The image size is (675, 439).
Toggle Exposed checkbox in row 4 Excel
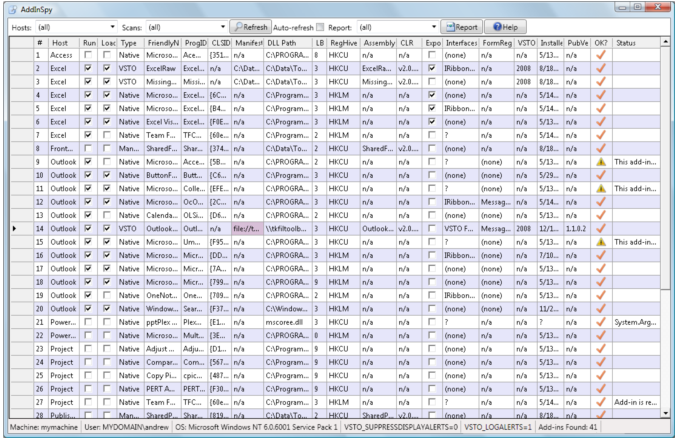click(432, 95)
